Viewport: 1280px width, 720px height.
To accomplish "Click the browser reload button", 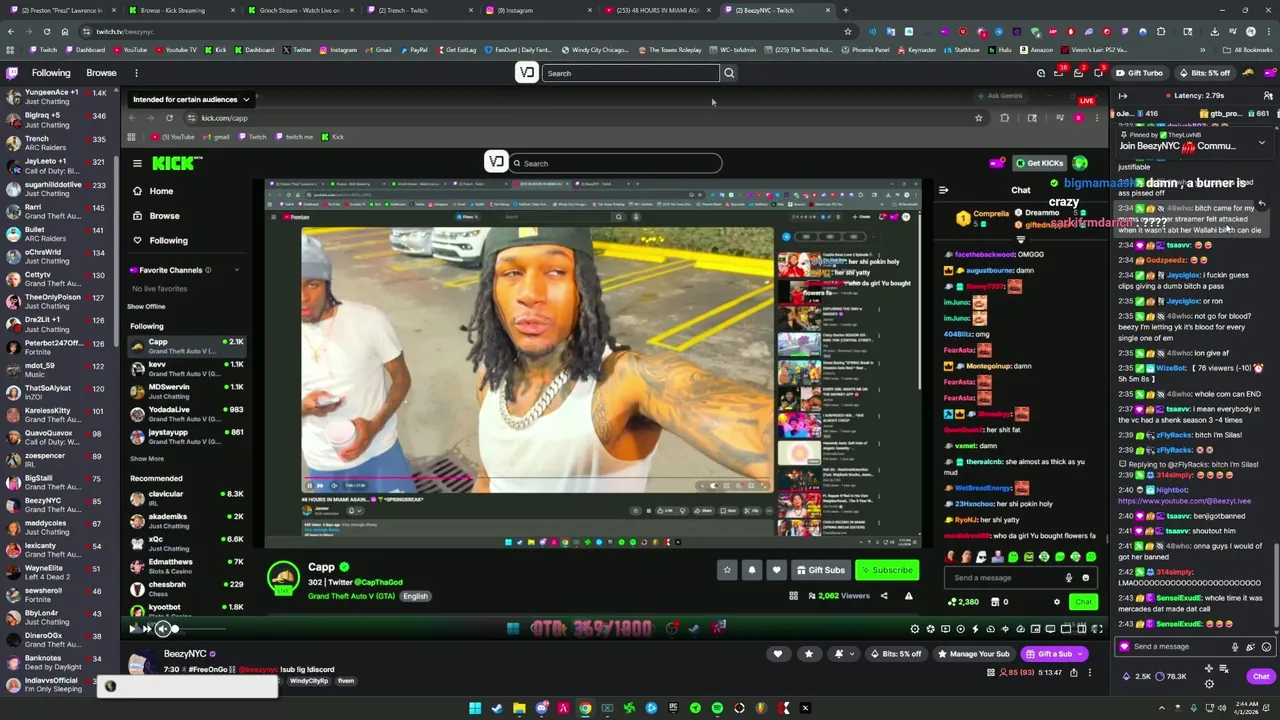I will click(x=46, y=31).
